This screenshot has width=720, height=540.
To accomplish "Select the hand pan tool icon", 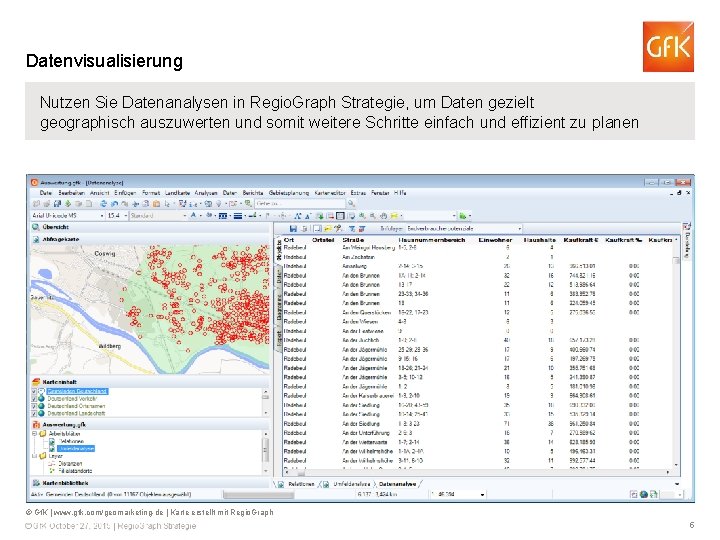I will [383, 215].
